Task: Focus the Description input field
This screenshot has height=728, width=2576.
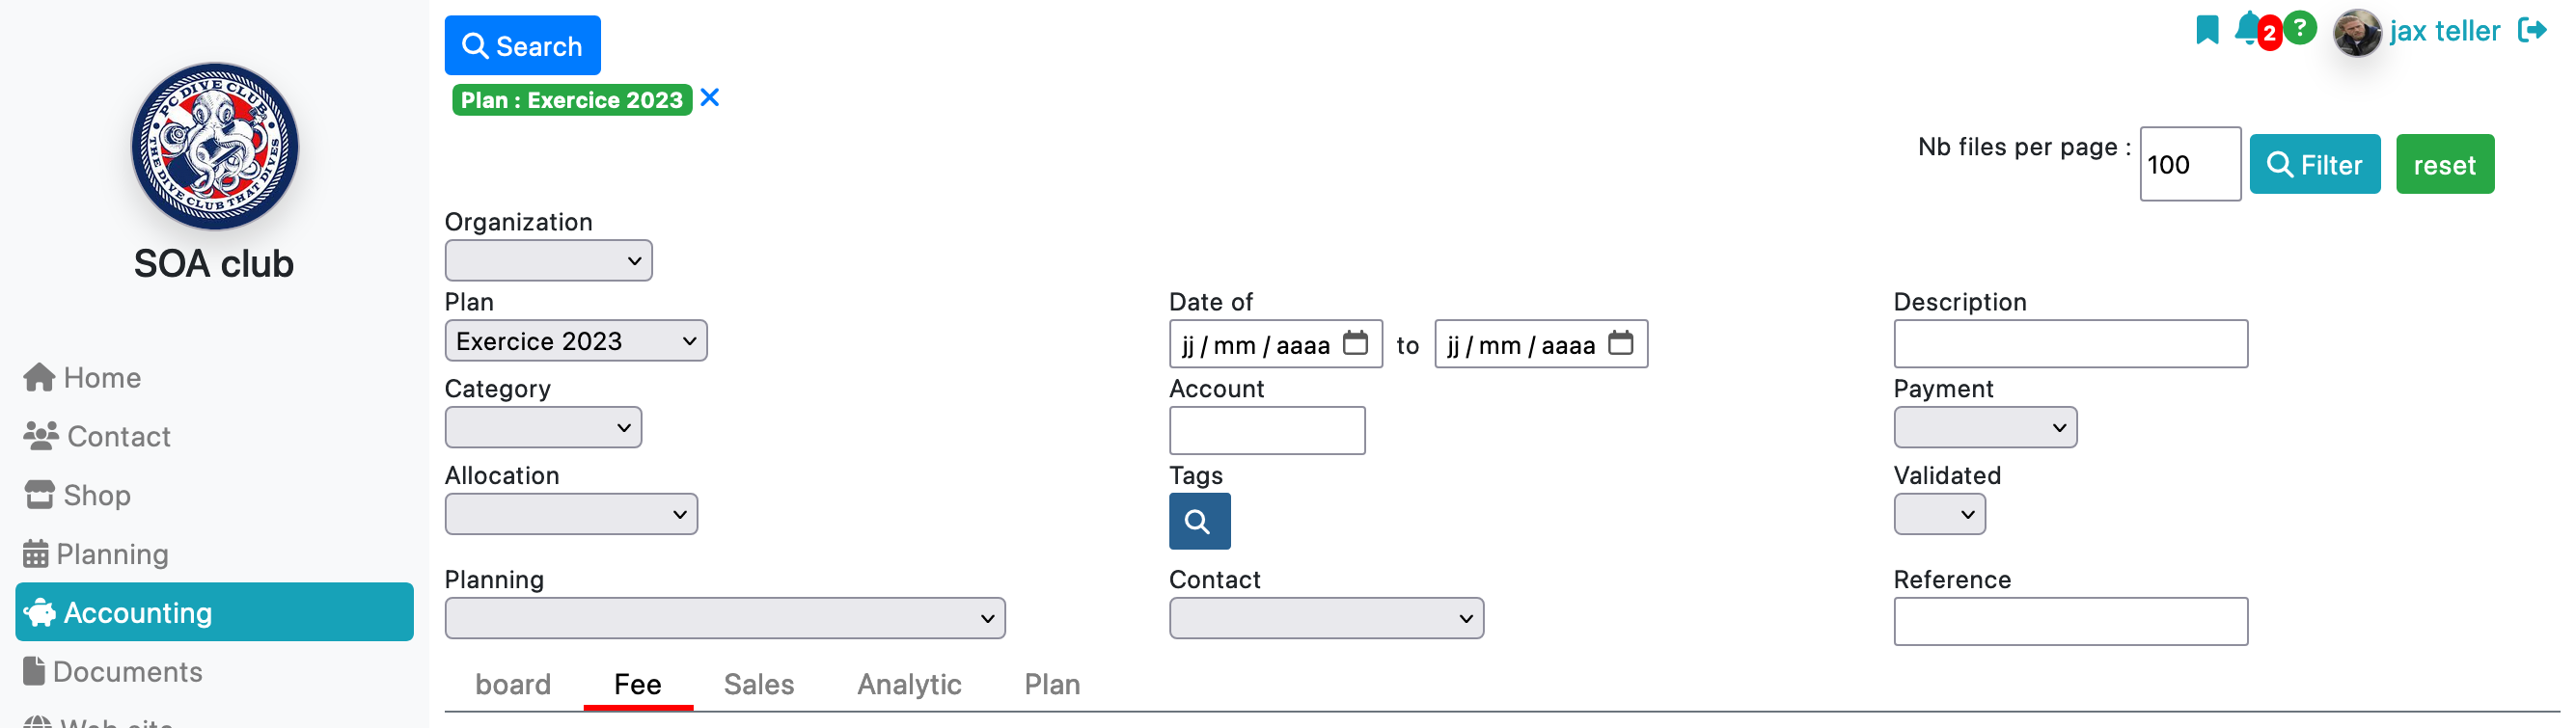Action: coord(2070,344)
